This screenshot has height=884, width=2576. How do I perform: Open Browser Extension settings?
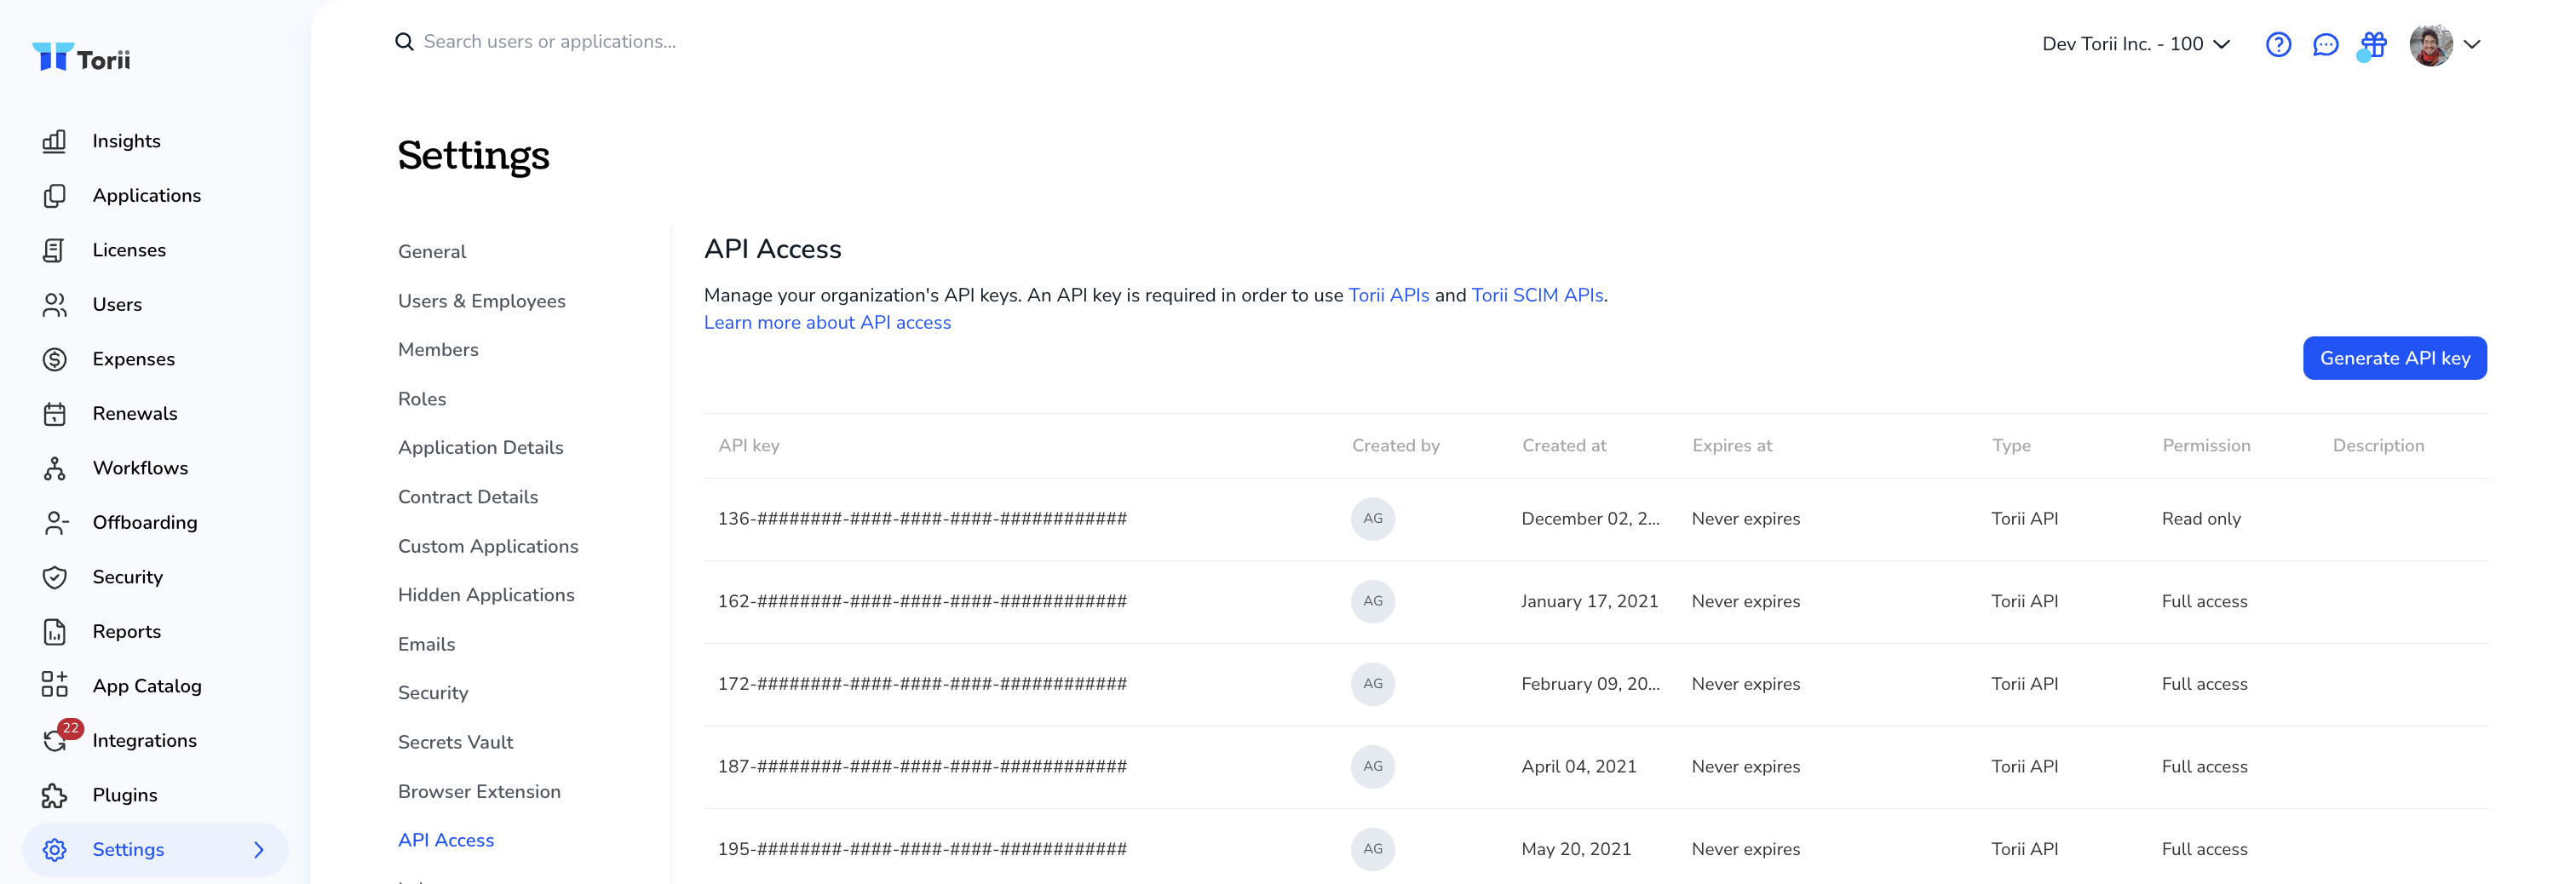(x=479, y=791)
